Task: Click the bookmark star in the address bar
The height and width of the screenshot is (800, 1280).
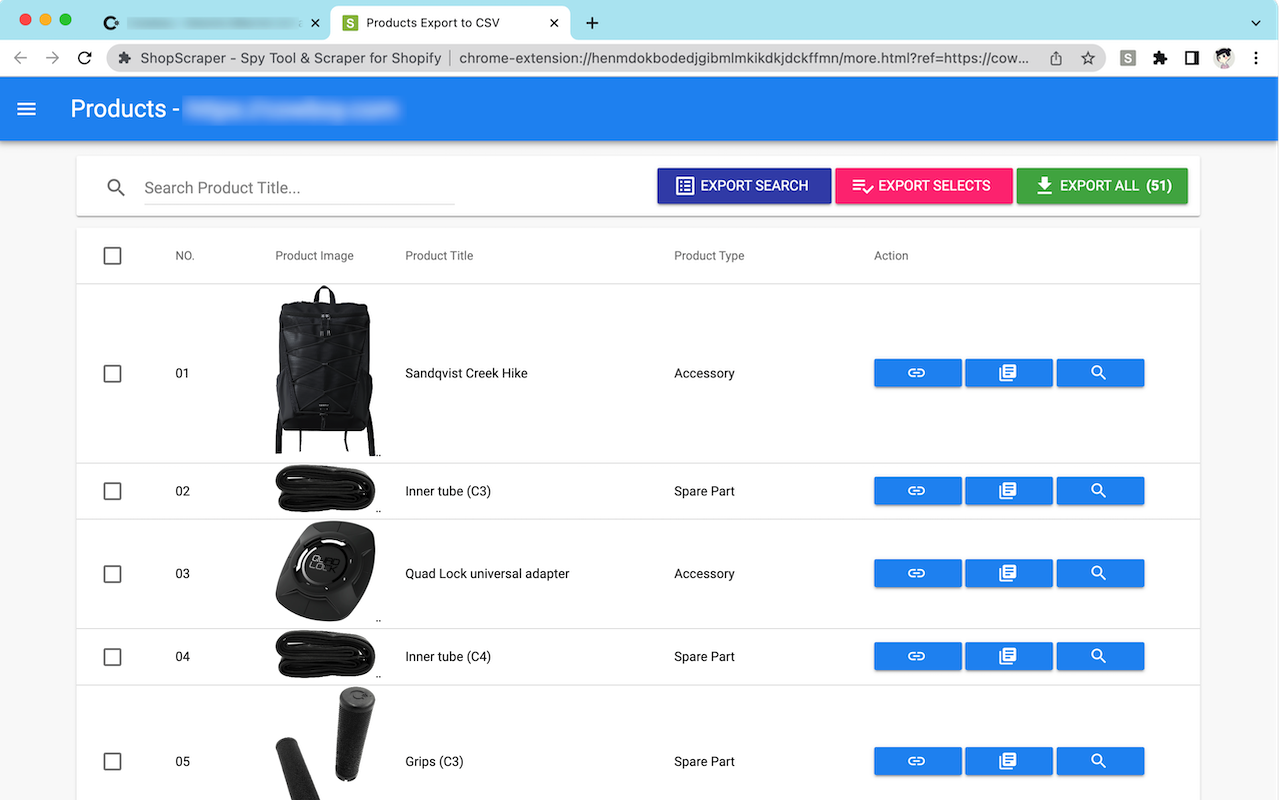Action: (x=1087, y=58)
